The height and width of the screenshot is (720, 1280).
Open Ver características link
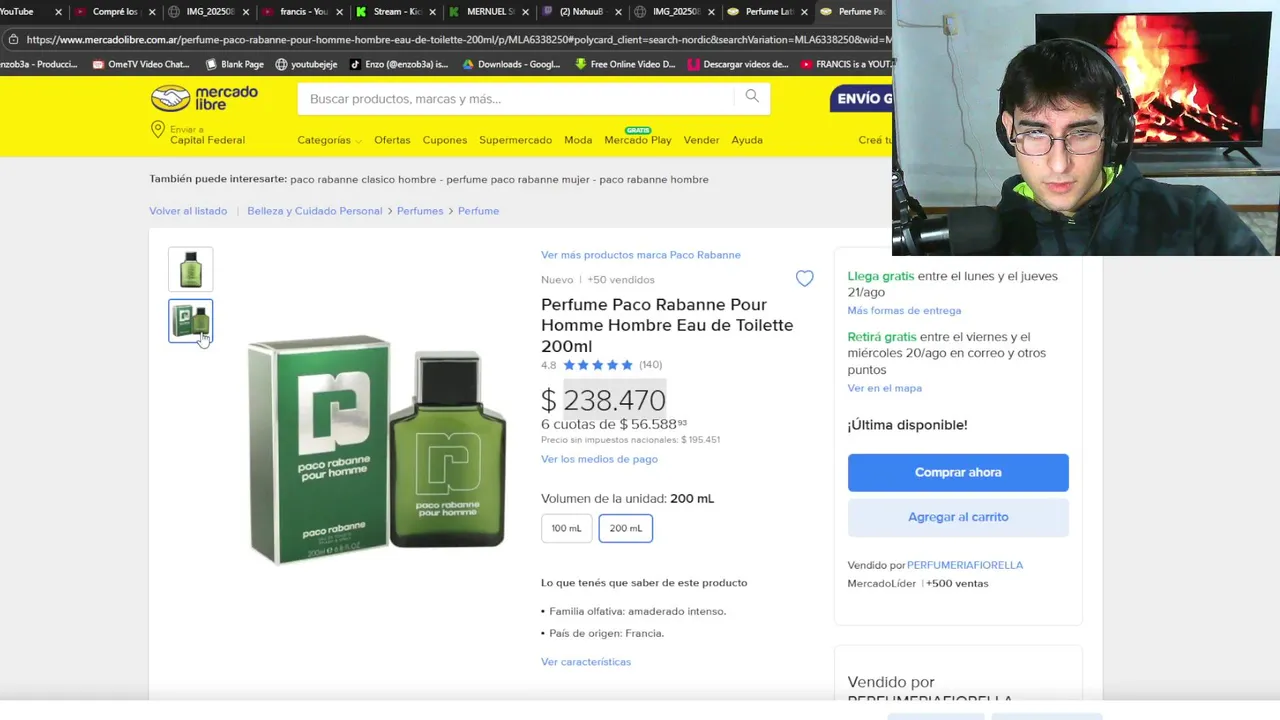586,662
